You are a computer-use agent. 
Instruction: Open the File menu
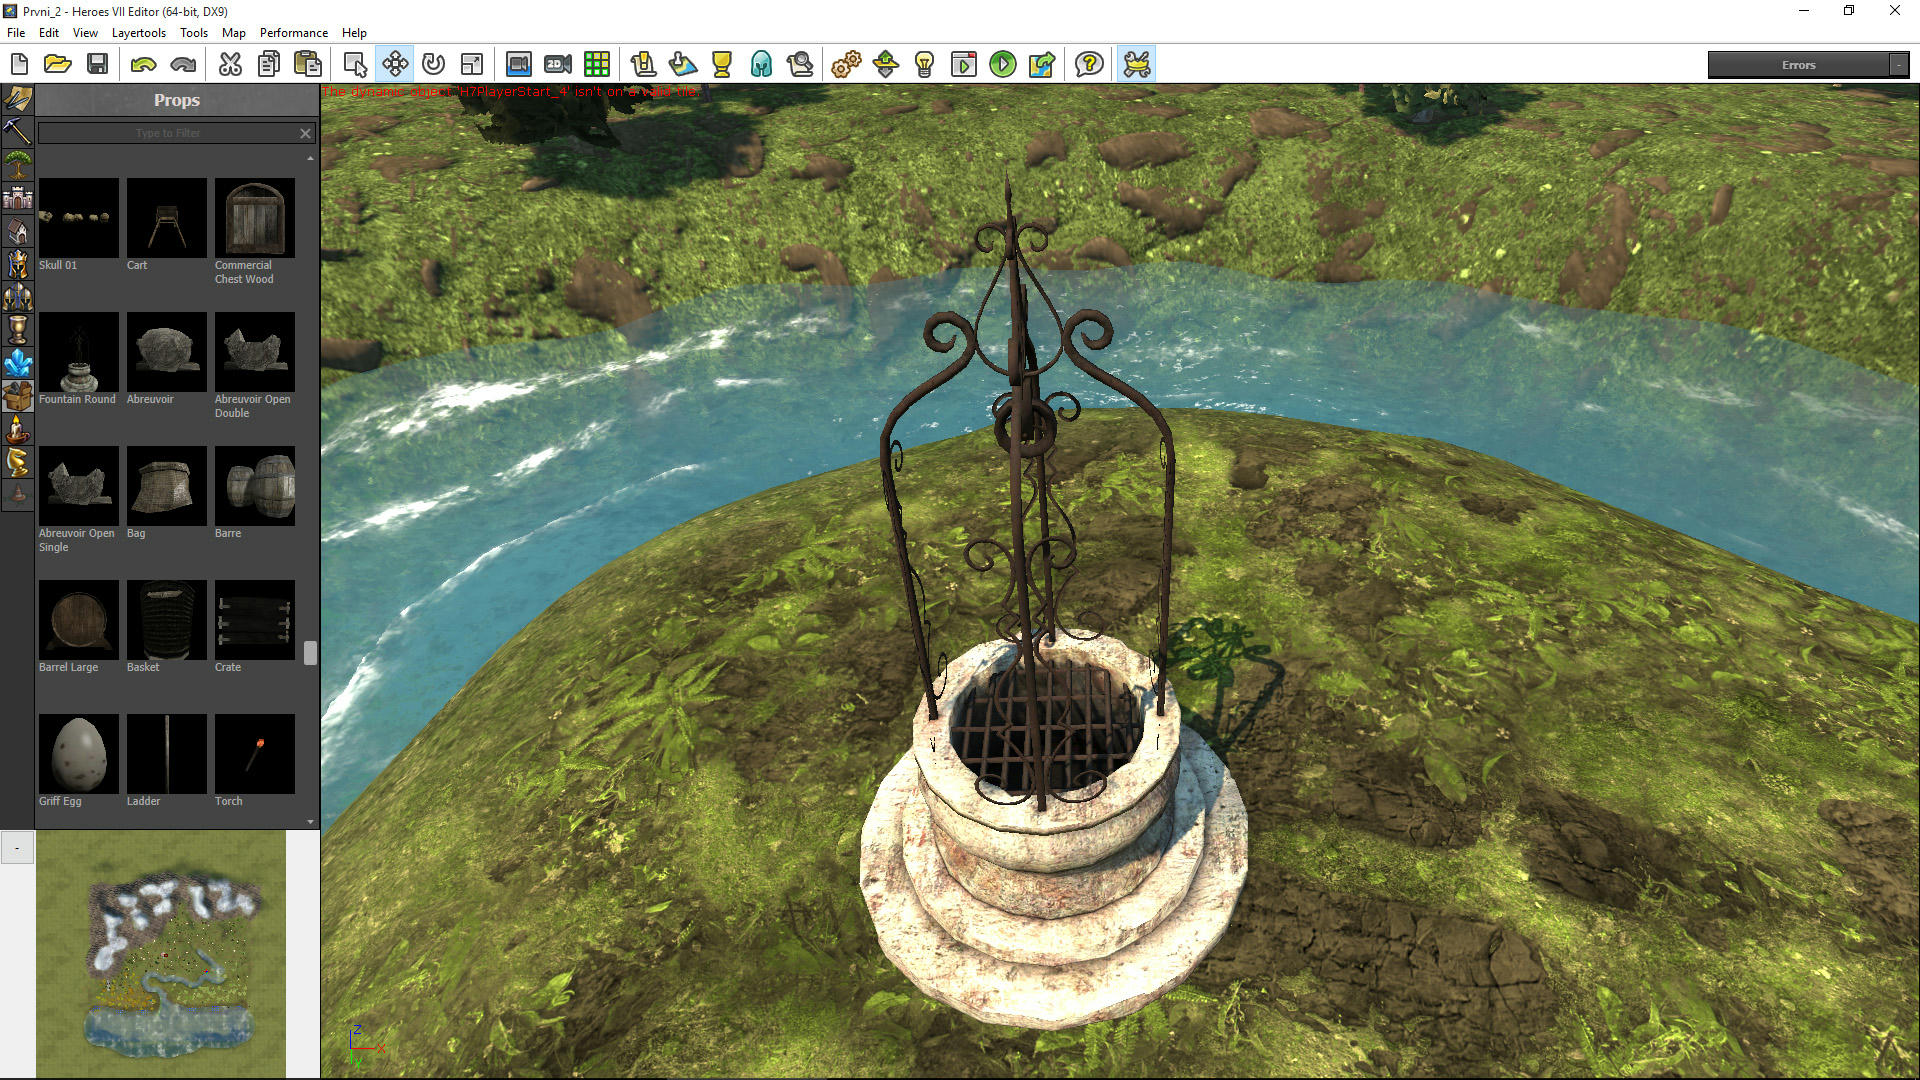tap(16, 33)
